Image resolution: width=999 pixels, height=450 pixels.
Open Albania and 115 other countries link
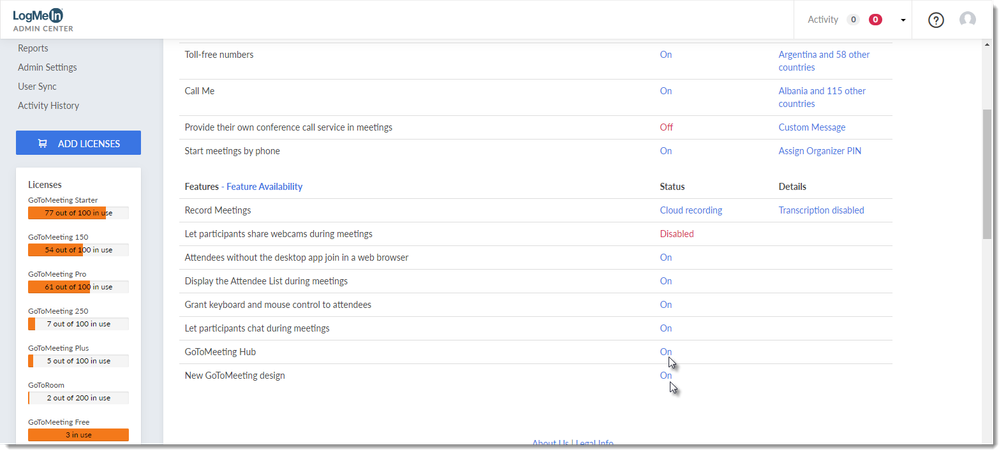pos(822,98)
